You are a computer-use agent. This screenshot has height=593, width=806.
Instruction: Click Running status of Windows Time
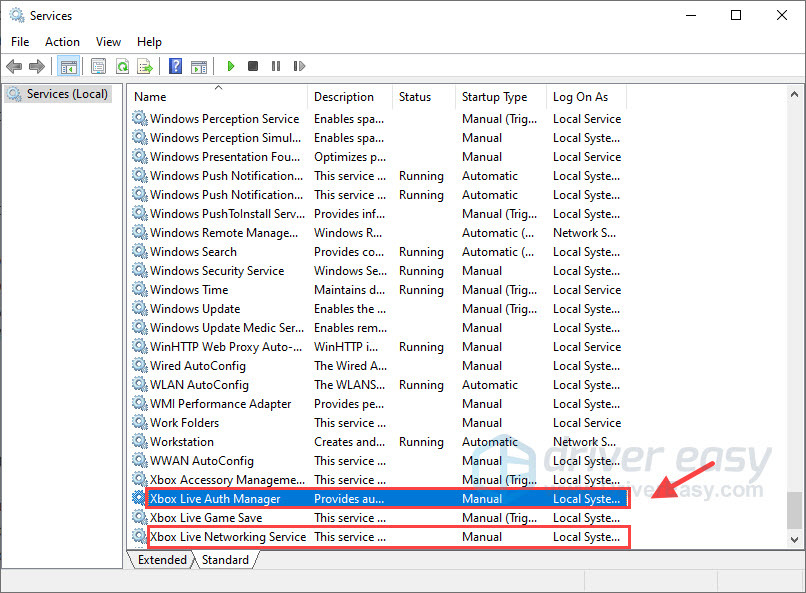click(421, 290)
